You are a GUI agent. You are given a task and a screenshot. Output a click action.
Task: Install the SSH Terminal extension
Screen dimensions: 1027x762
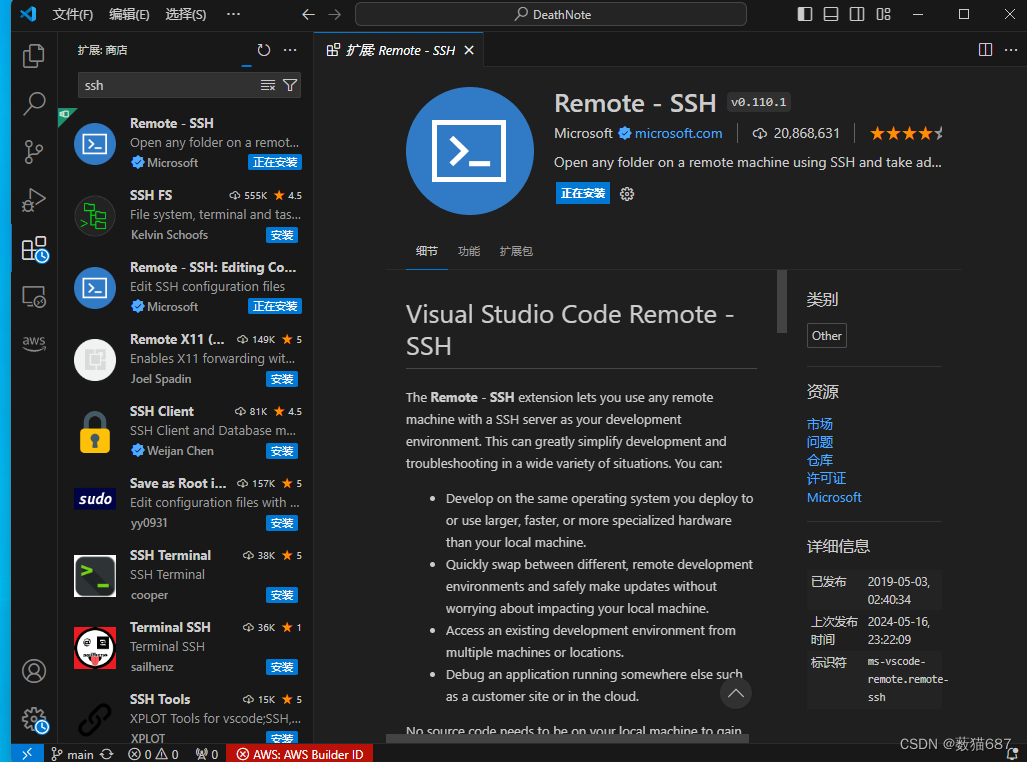[x=282, y=596]
